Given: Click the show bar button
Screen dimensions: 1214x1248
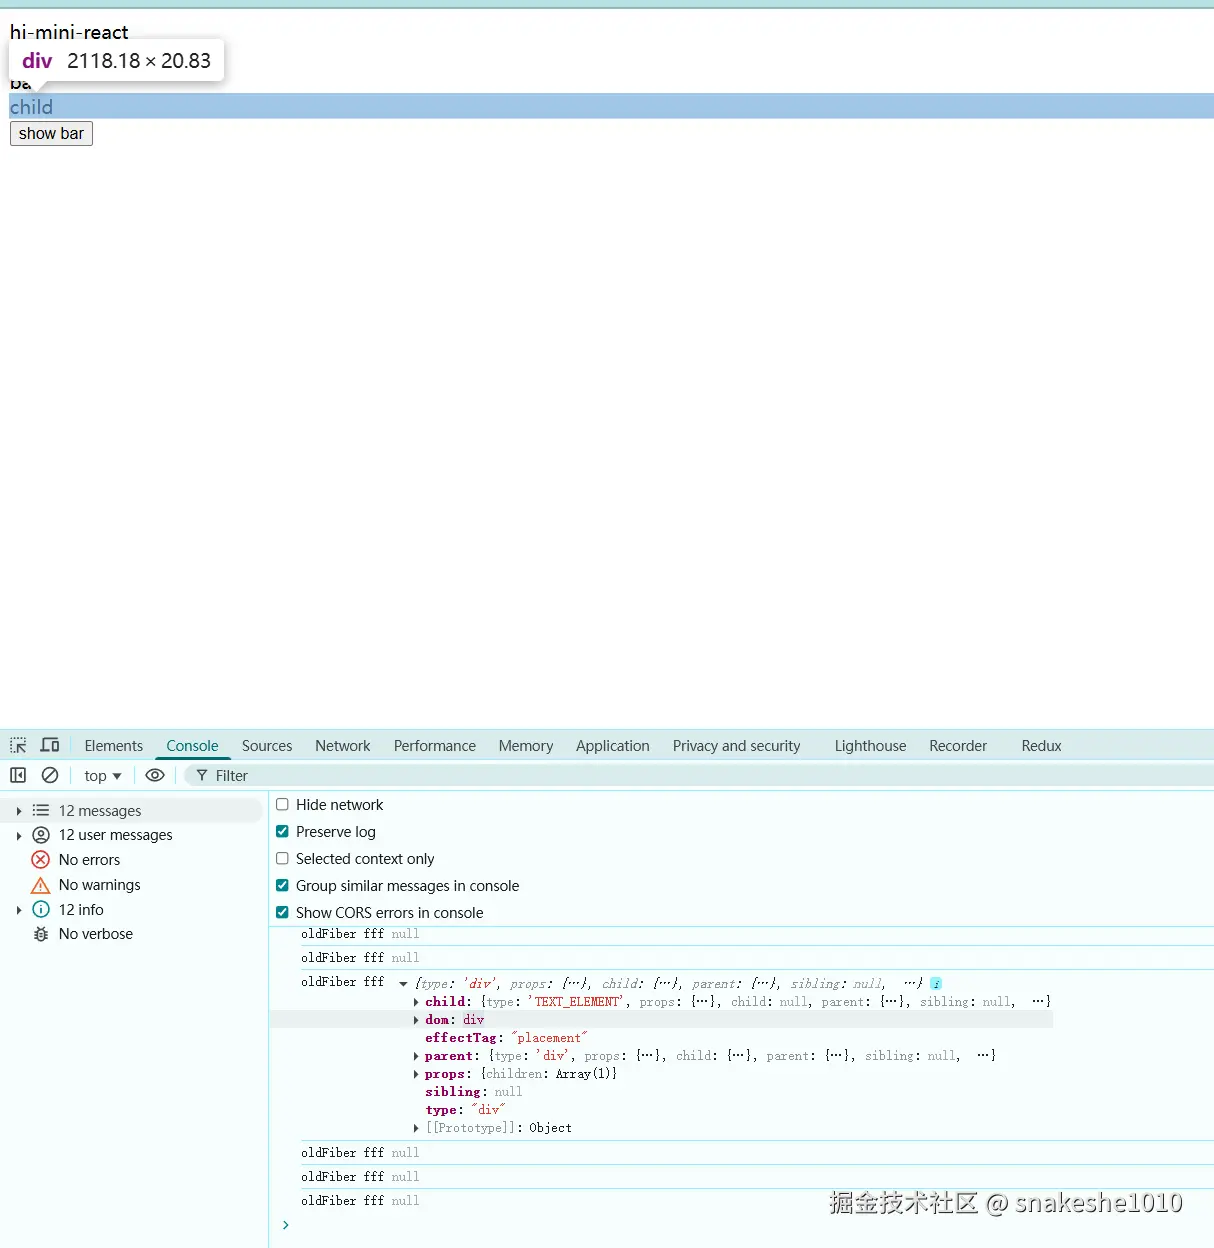Looking at the screenshot, I should tap(51, 134).
